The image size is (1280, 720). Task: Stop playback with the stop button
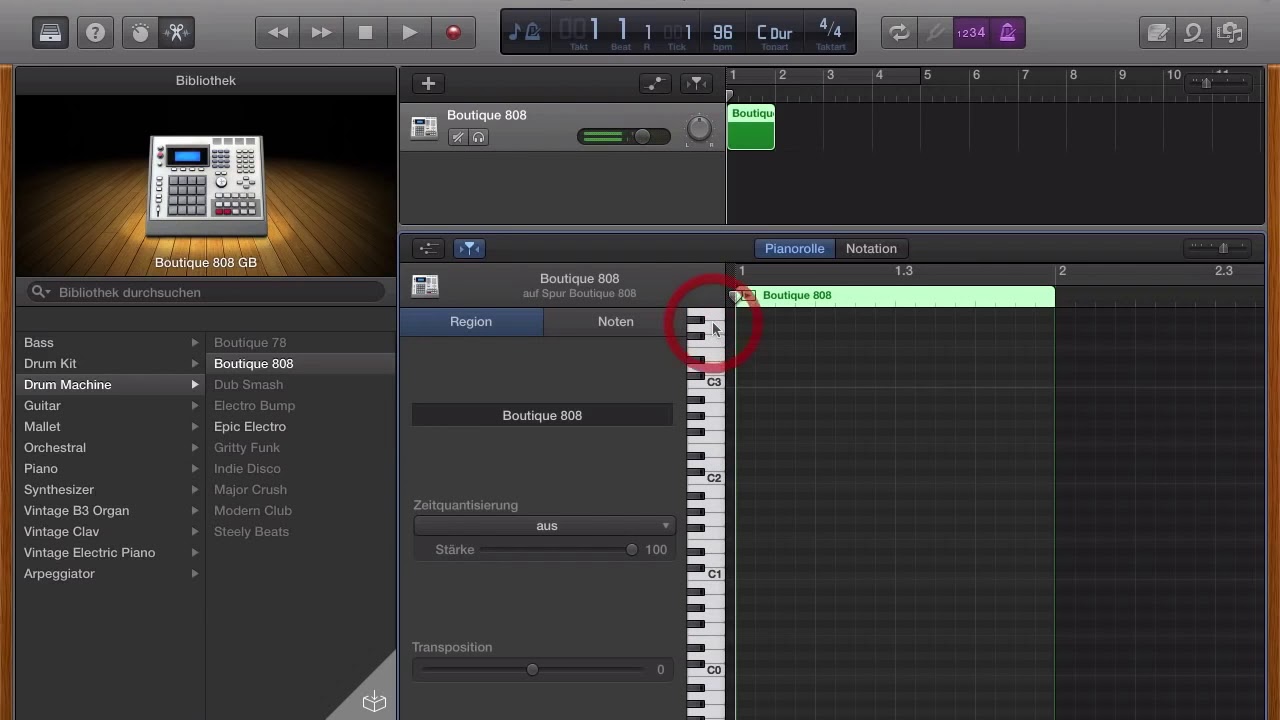[366, 33]
